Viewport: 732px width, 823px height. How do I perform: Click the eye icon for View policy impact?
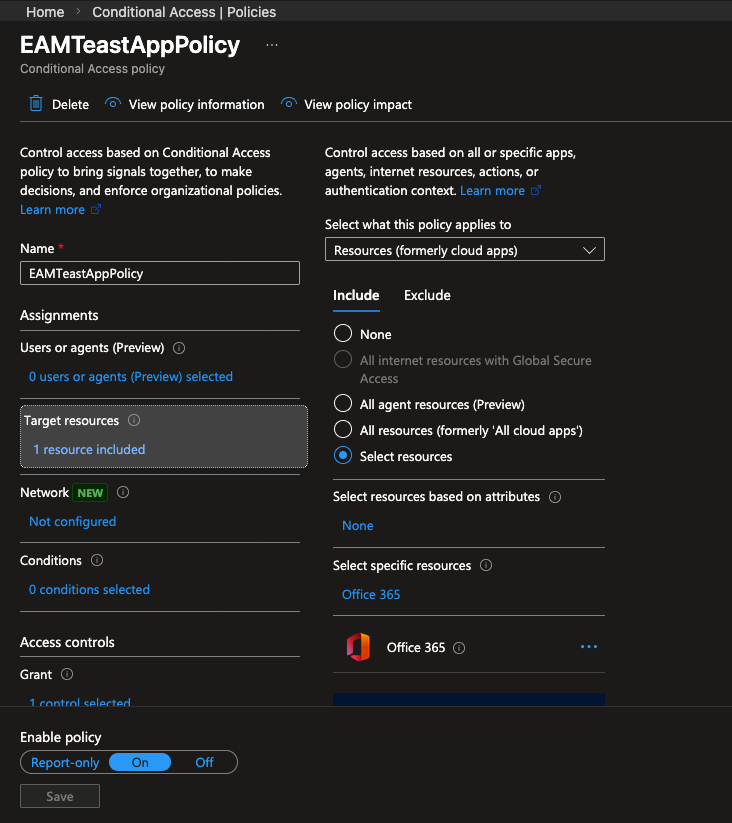tap(289, 103)
